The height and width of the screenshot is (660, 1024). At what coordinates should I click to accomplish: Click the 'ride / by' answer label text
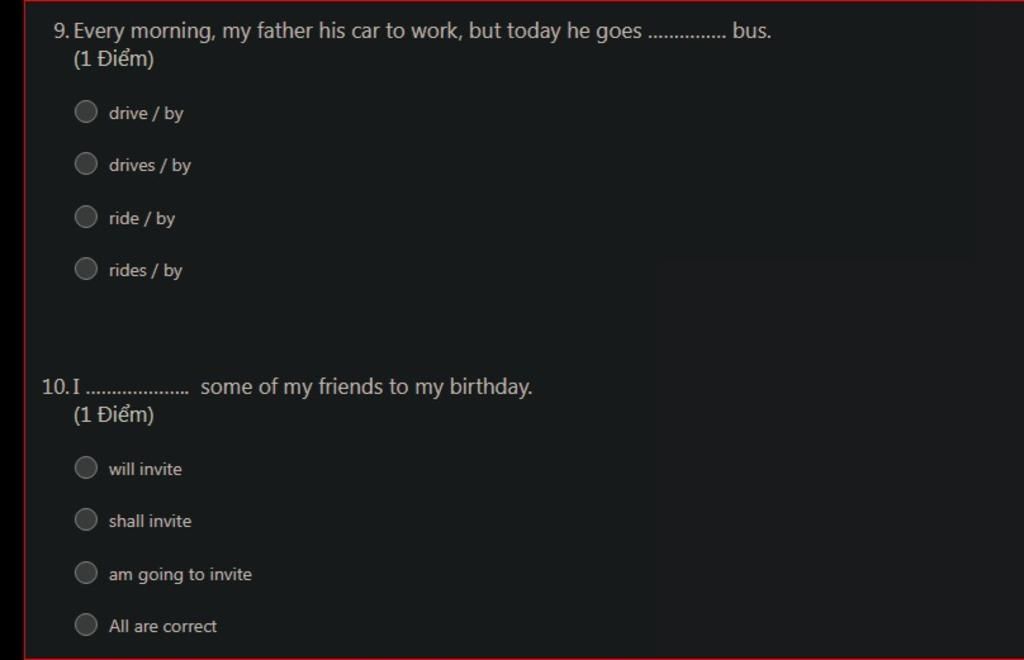[142, 218]
